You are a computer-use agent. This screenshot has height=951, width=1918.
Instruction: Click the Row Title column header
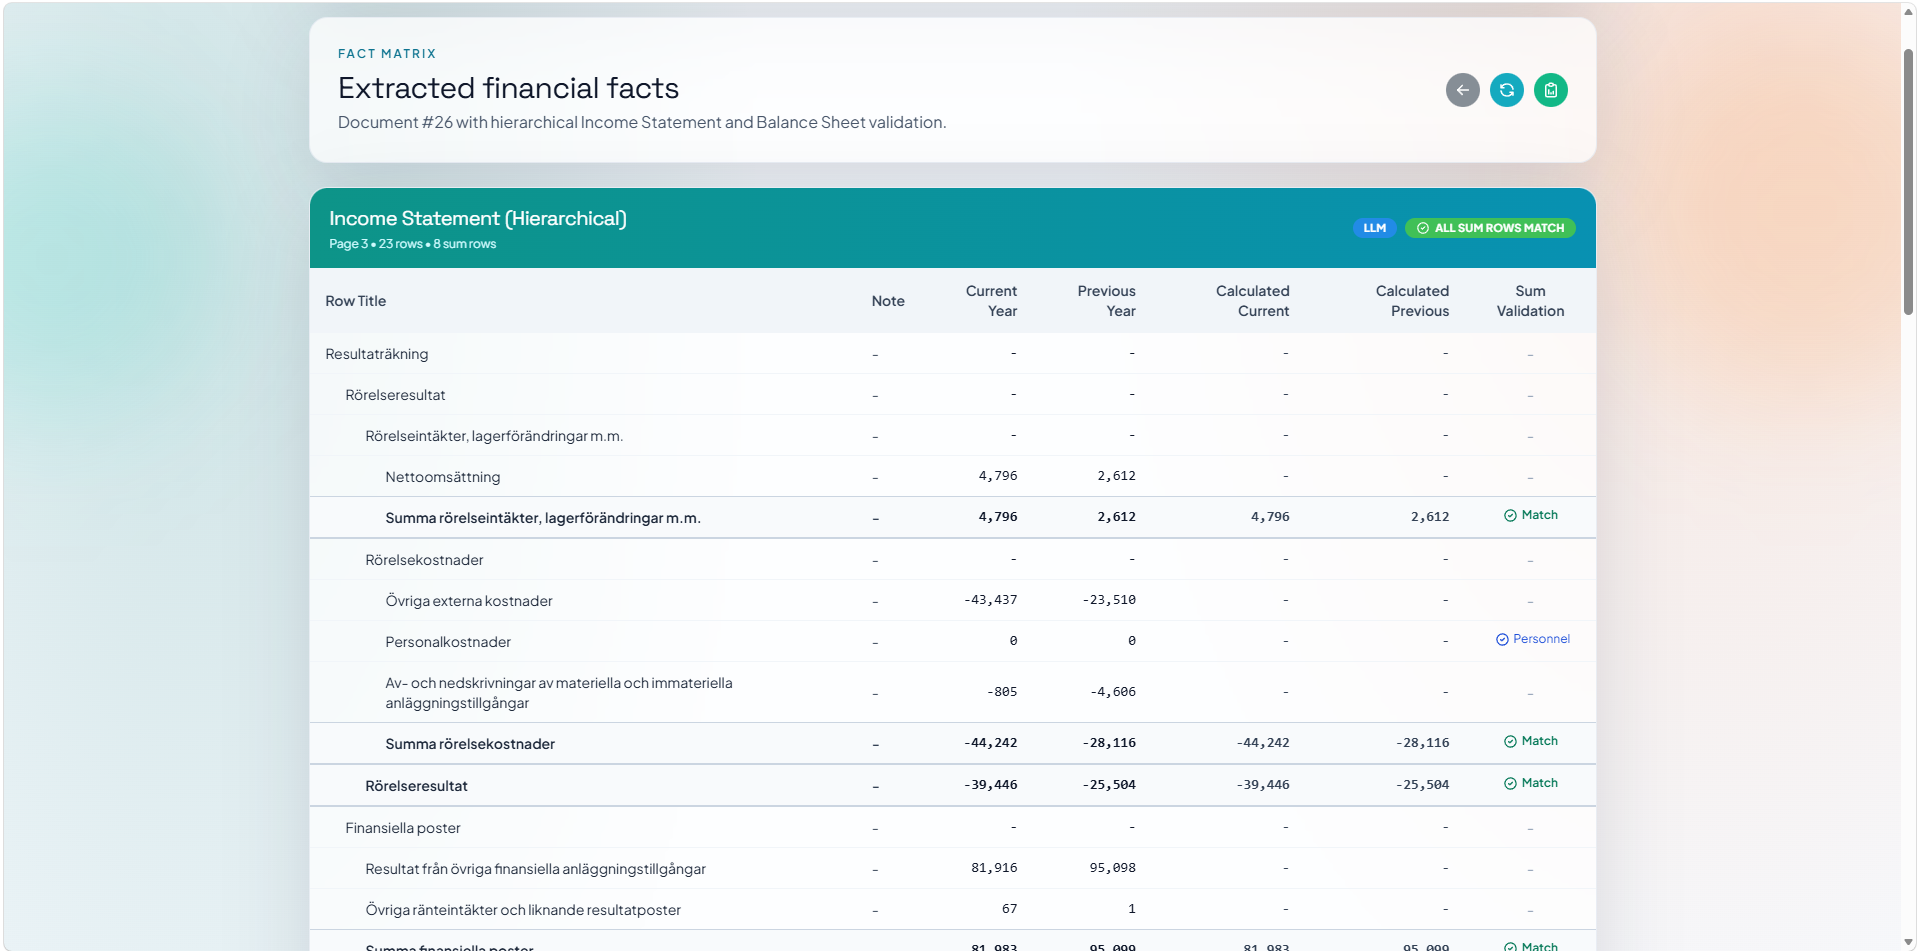(x=355, y=301)
